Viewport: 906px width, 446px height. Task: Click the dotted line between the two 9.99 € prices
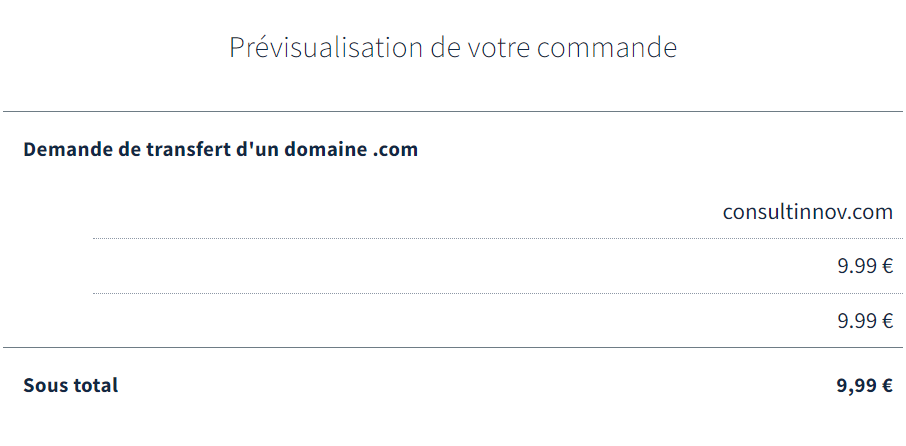[498, 293]
